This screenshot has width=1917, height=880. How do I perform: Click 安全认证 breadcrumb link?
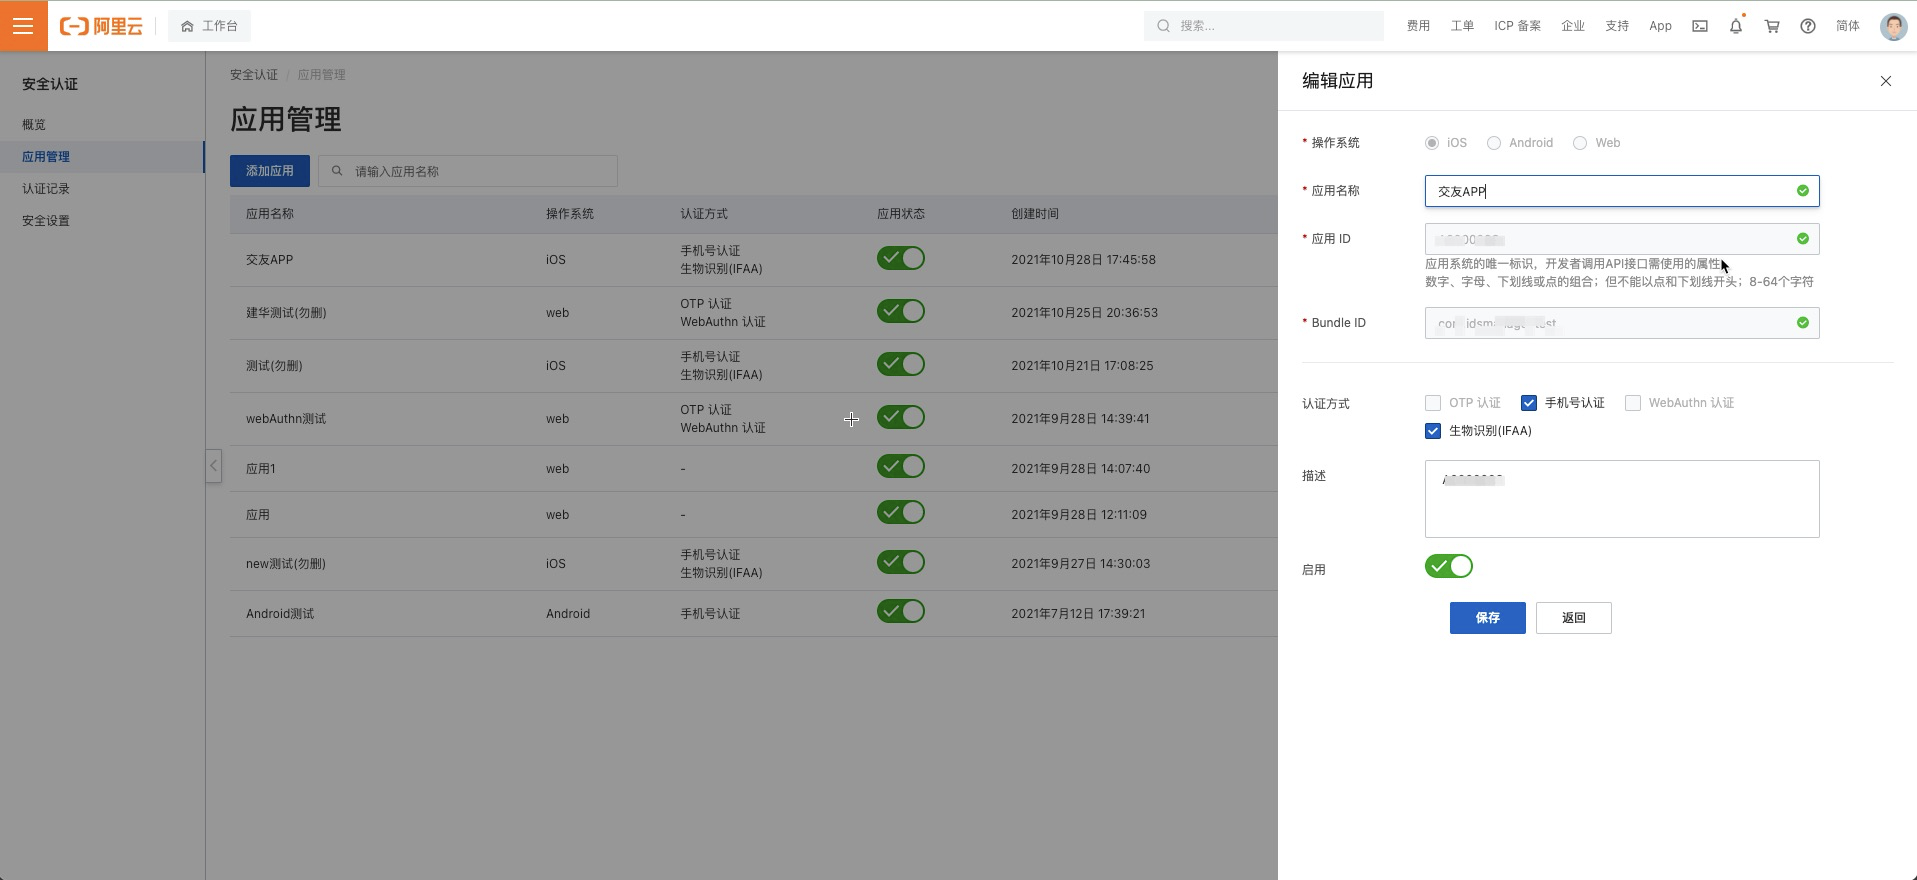pos(254,75)
